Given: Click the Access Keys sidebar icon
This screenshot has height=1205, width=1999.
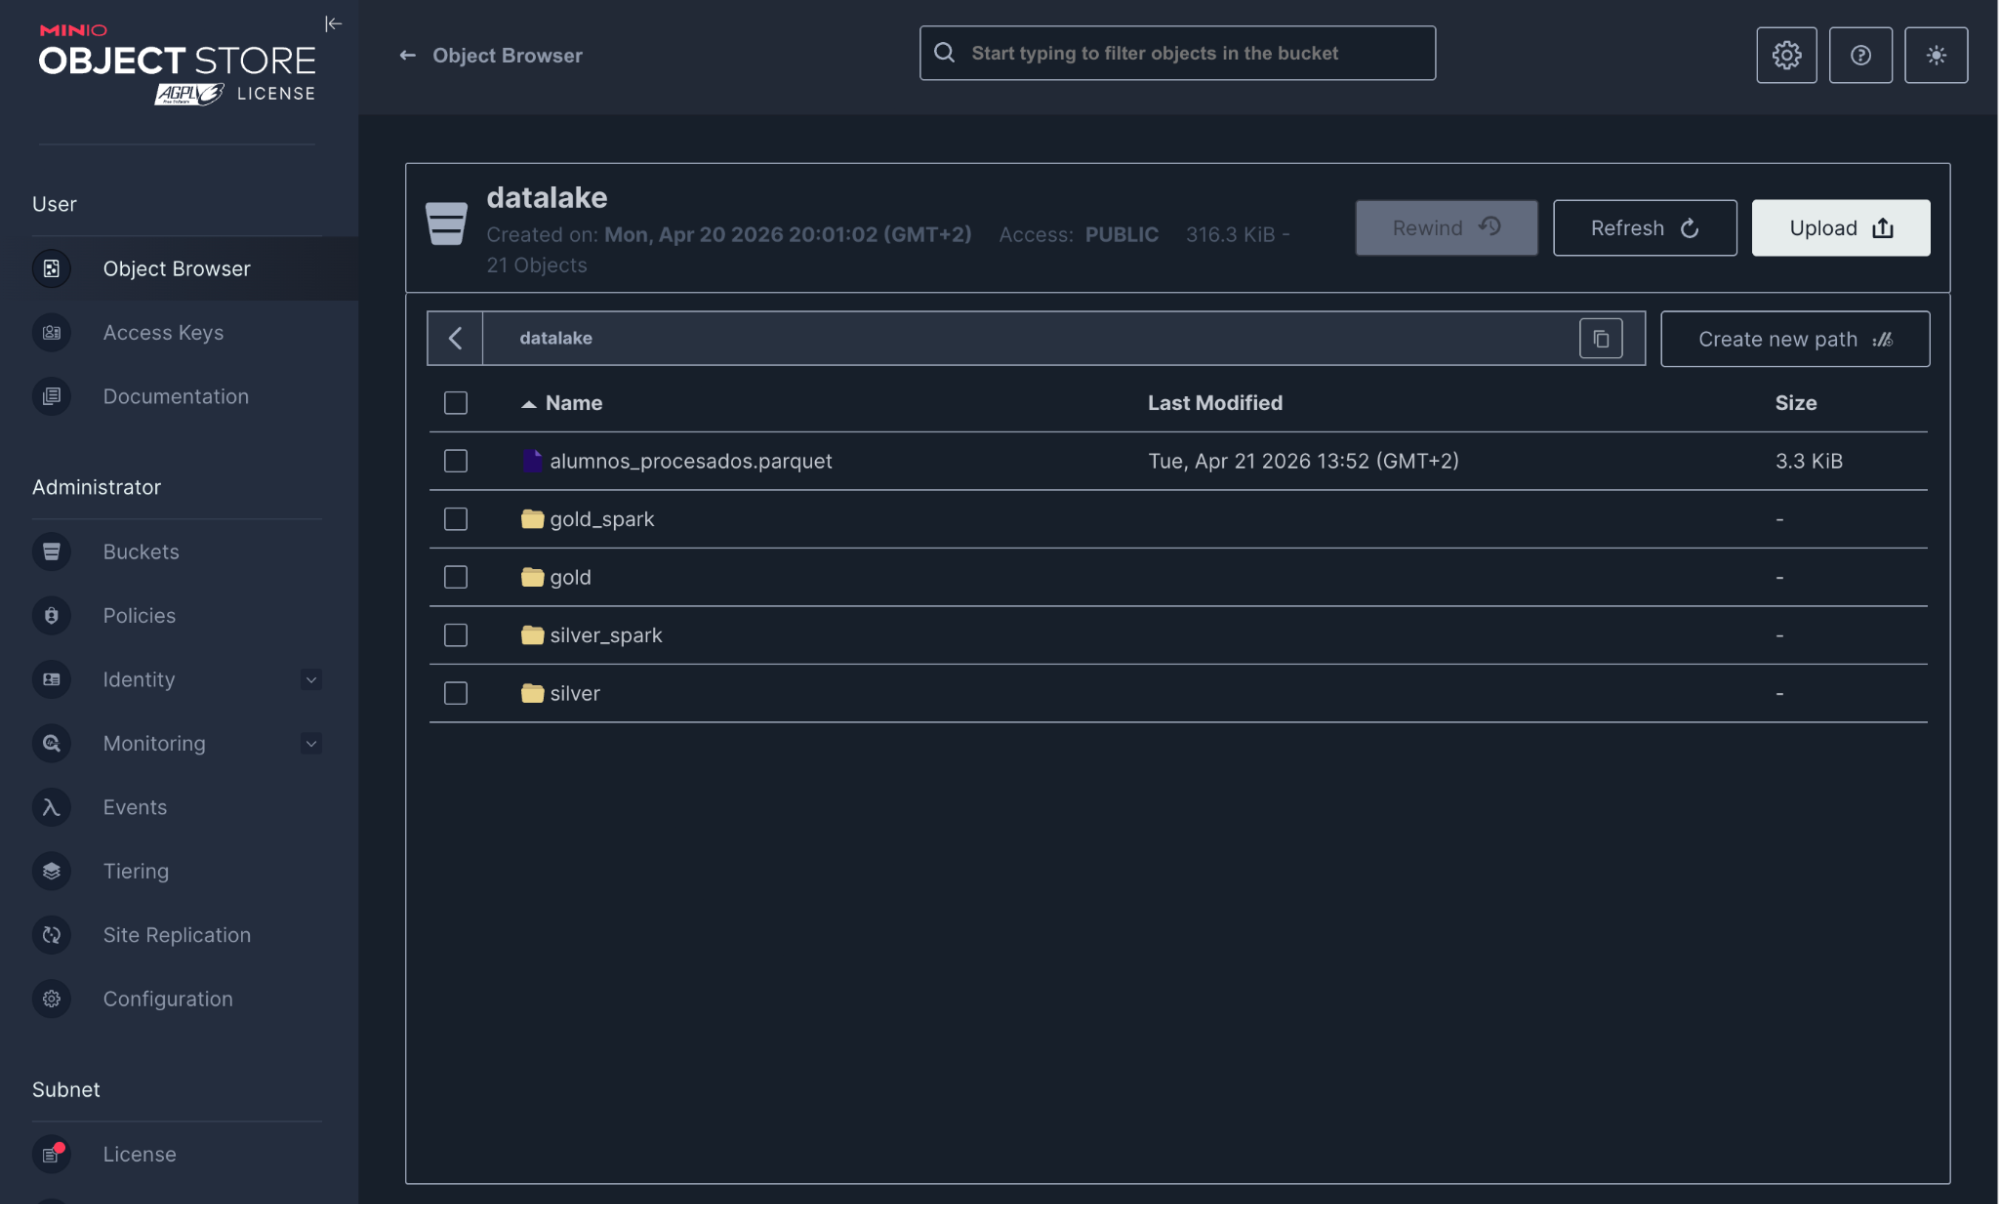Looking at the screenshot, I should tap(51, 333).
